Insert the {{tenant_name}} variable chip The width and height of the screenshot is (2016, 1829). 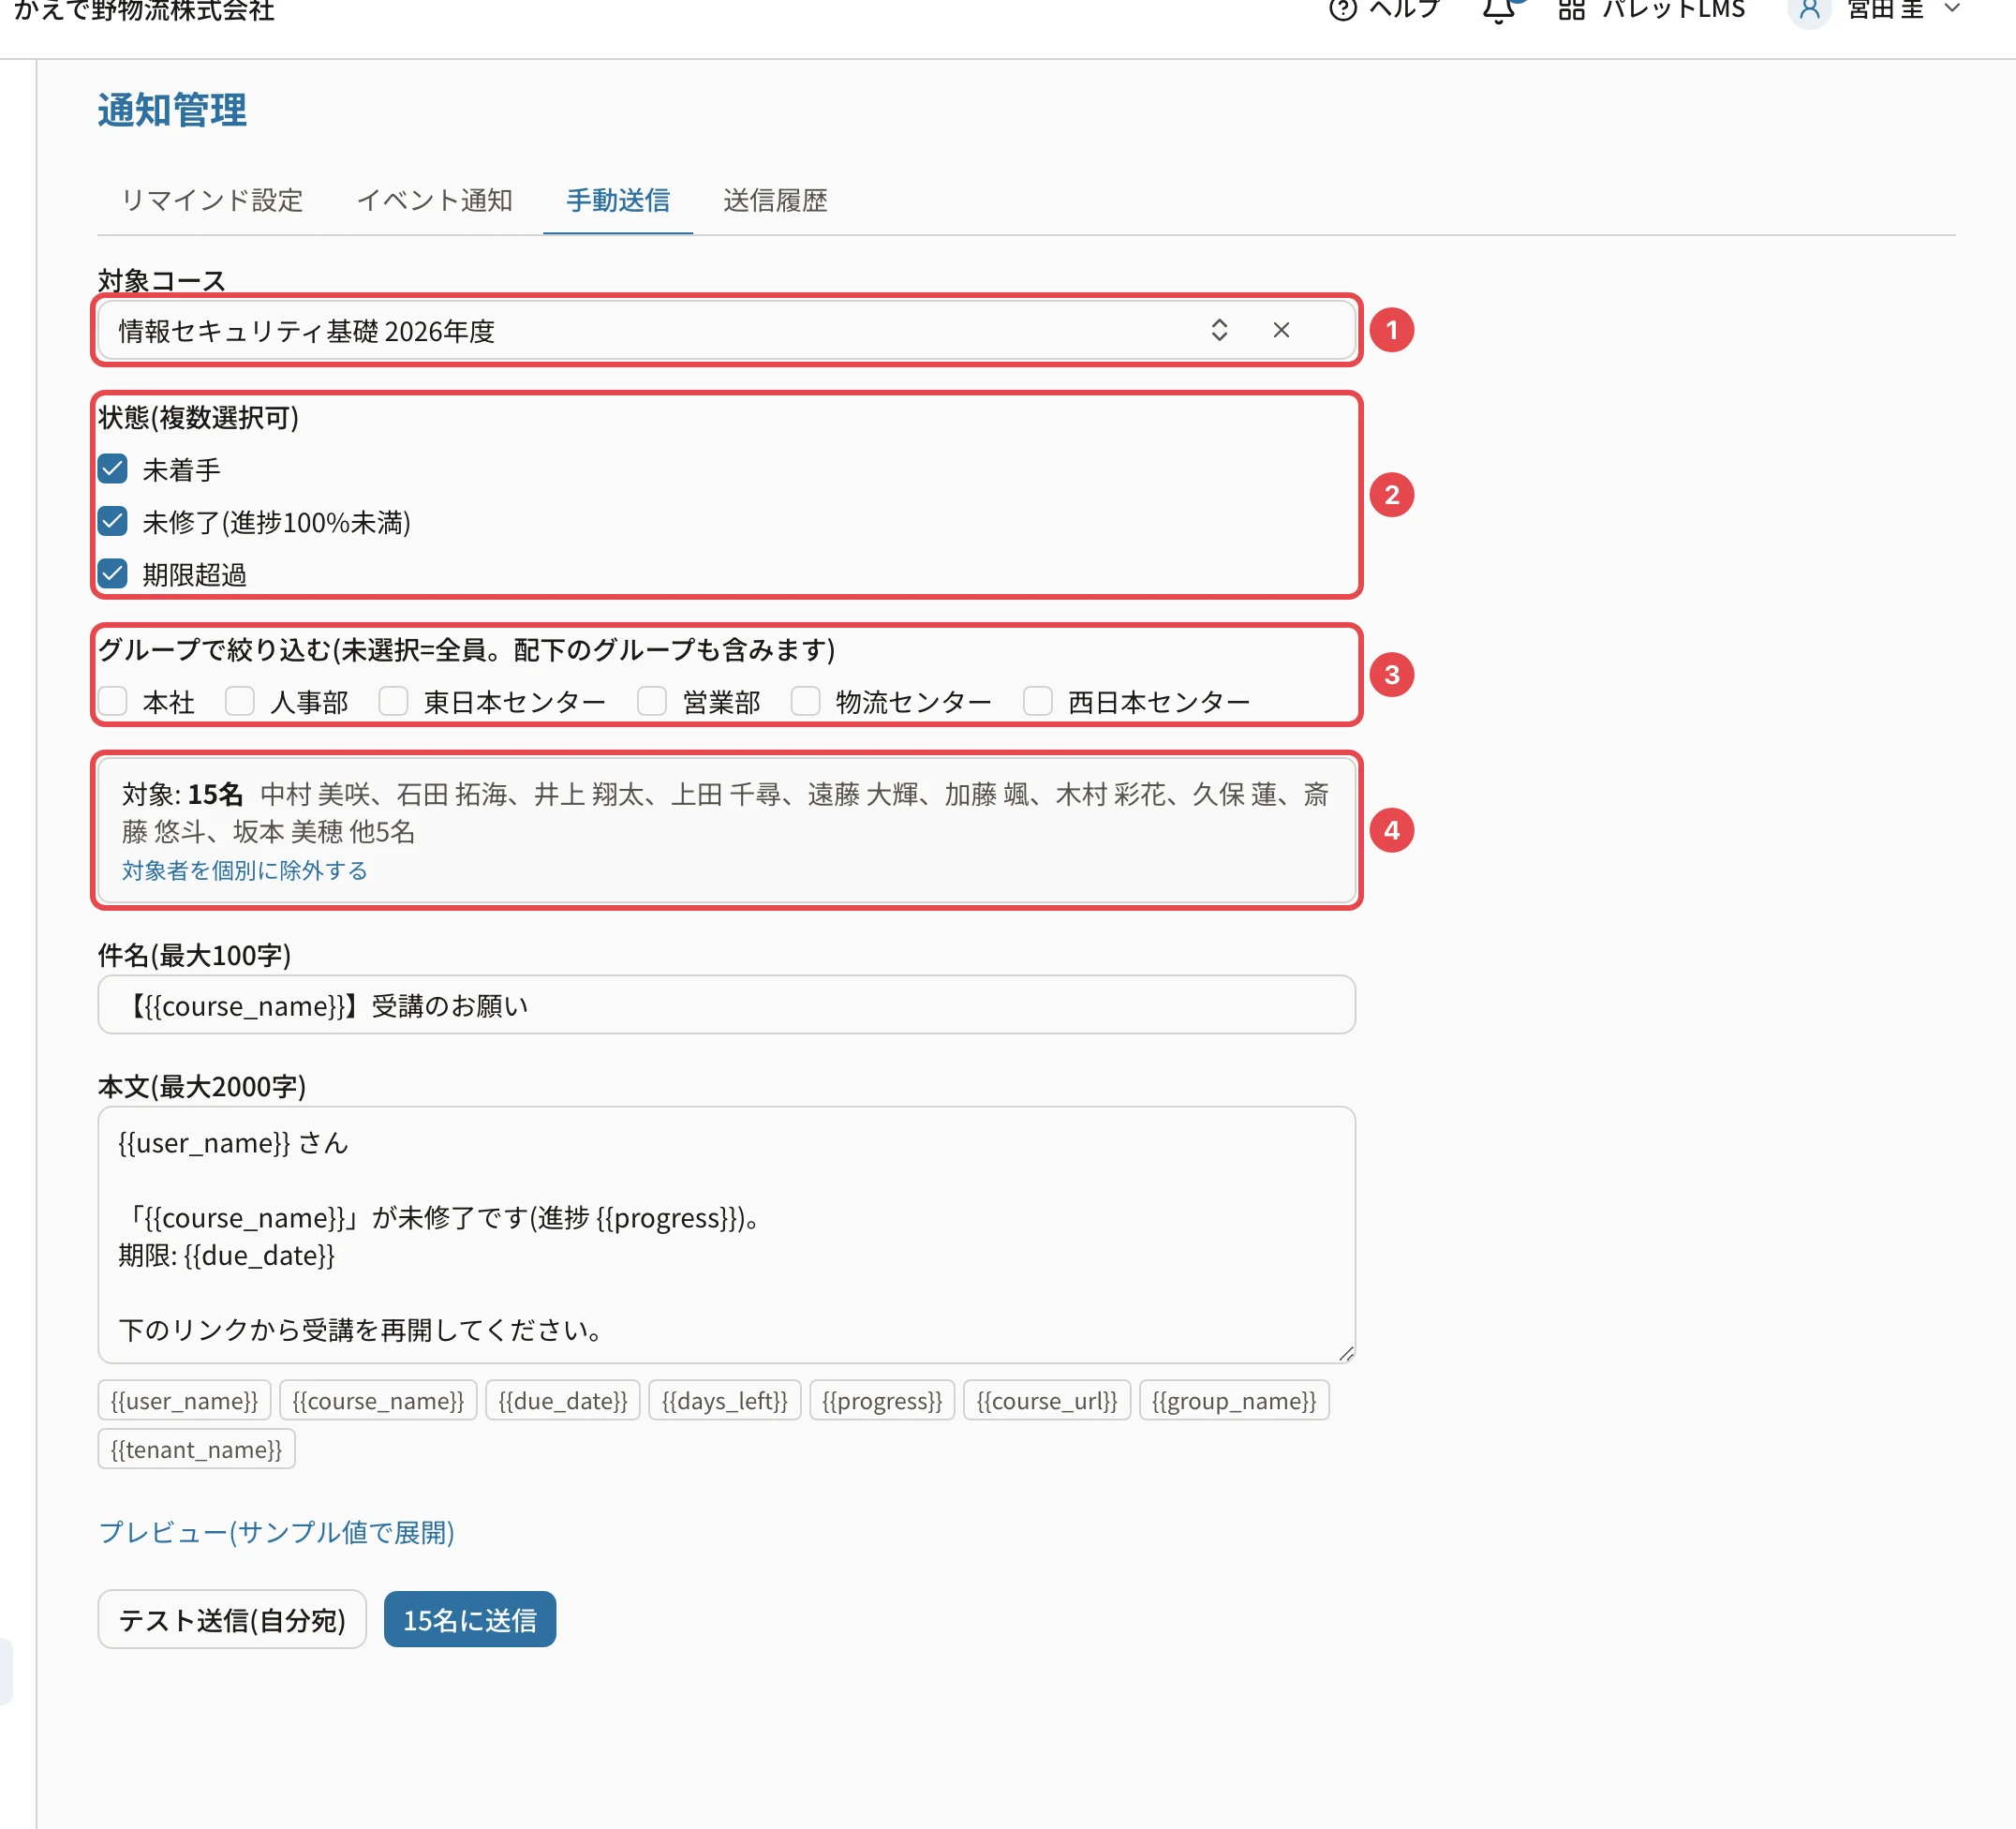196,1449
